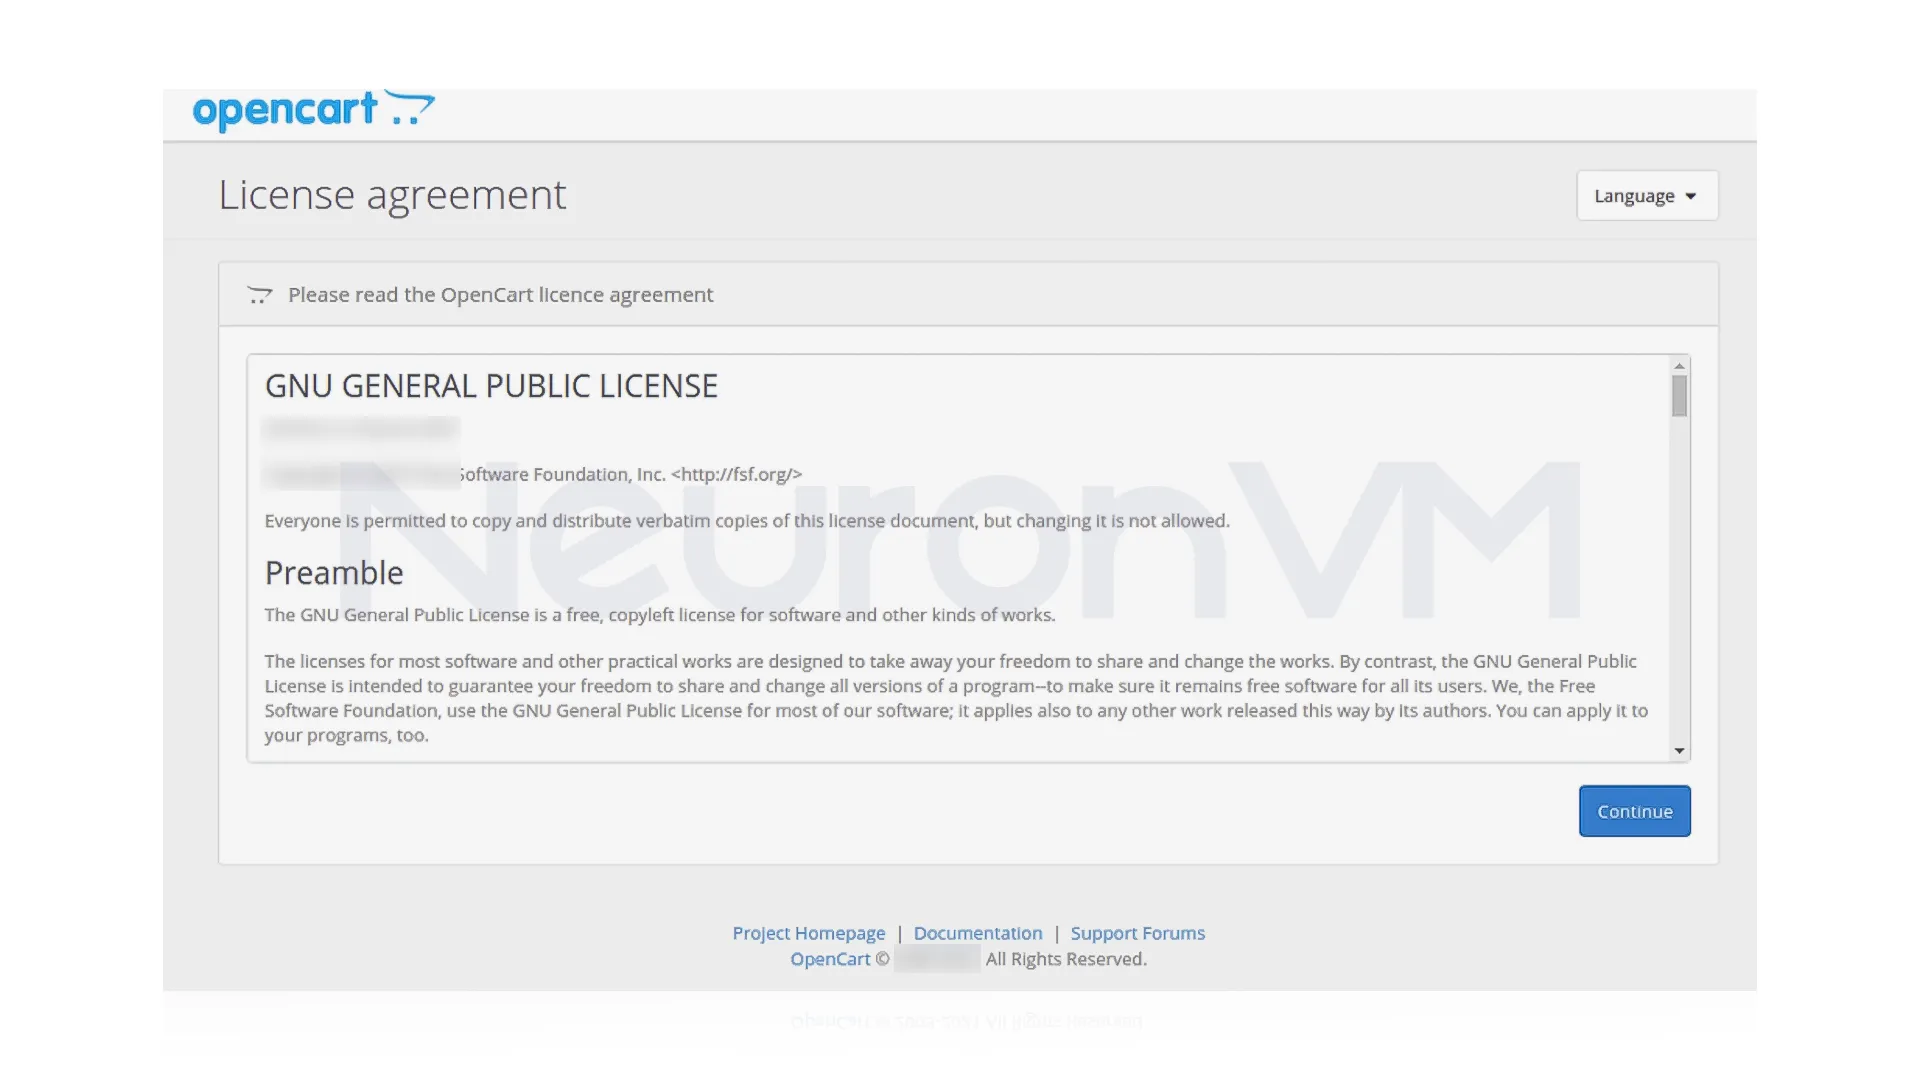This screenshot has width=1920, height=1080.
Task: Click the license scrollbar thumb
Action: click(1679, 396)
